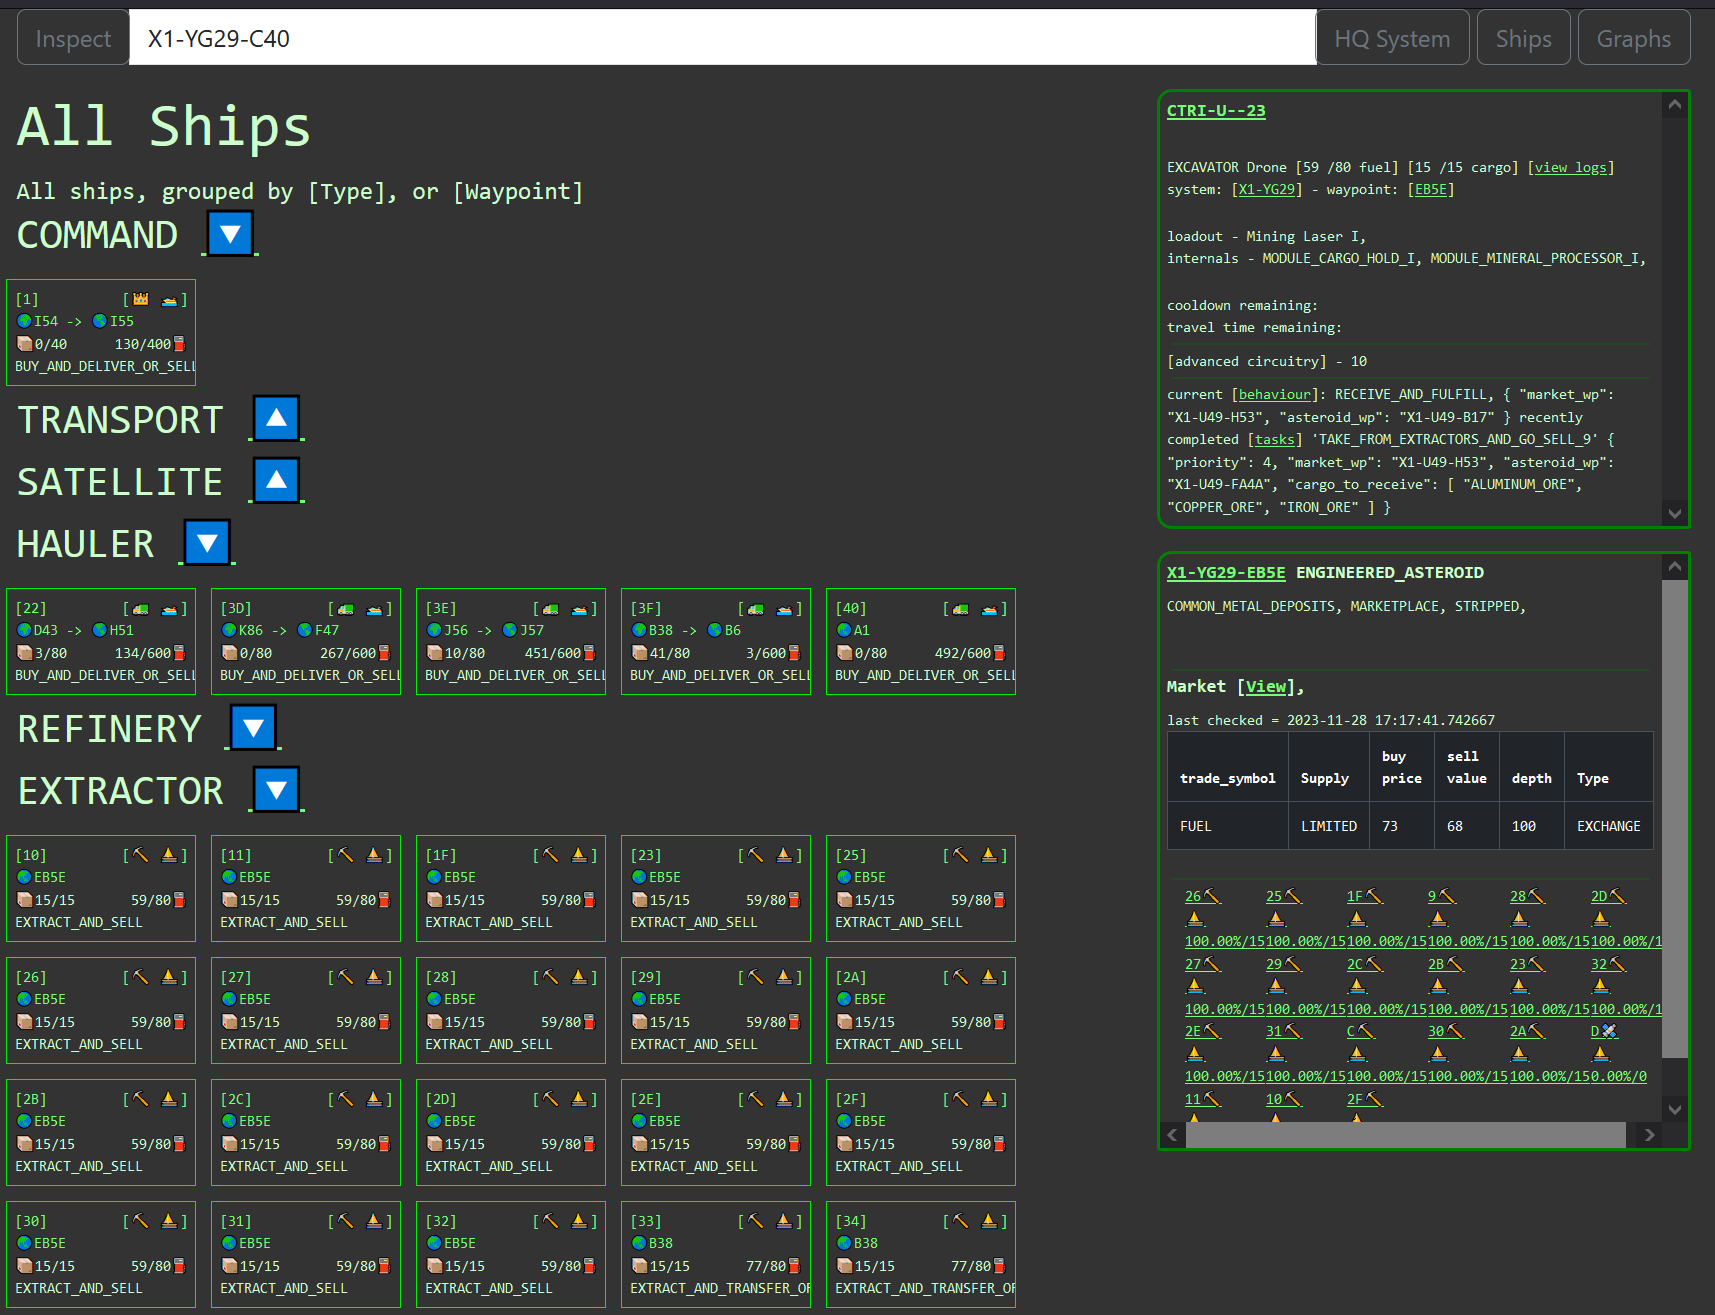
Task: Expand the TRANSPORT ships group
Action: point(276,419)
